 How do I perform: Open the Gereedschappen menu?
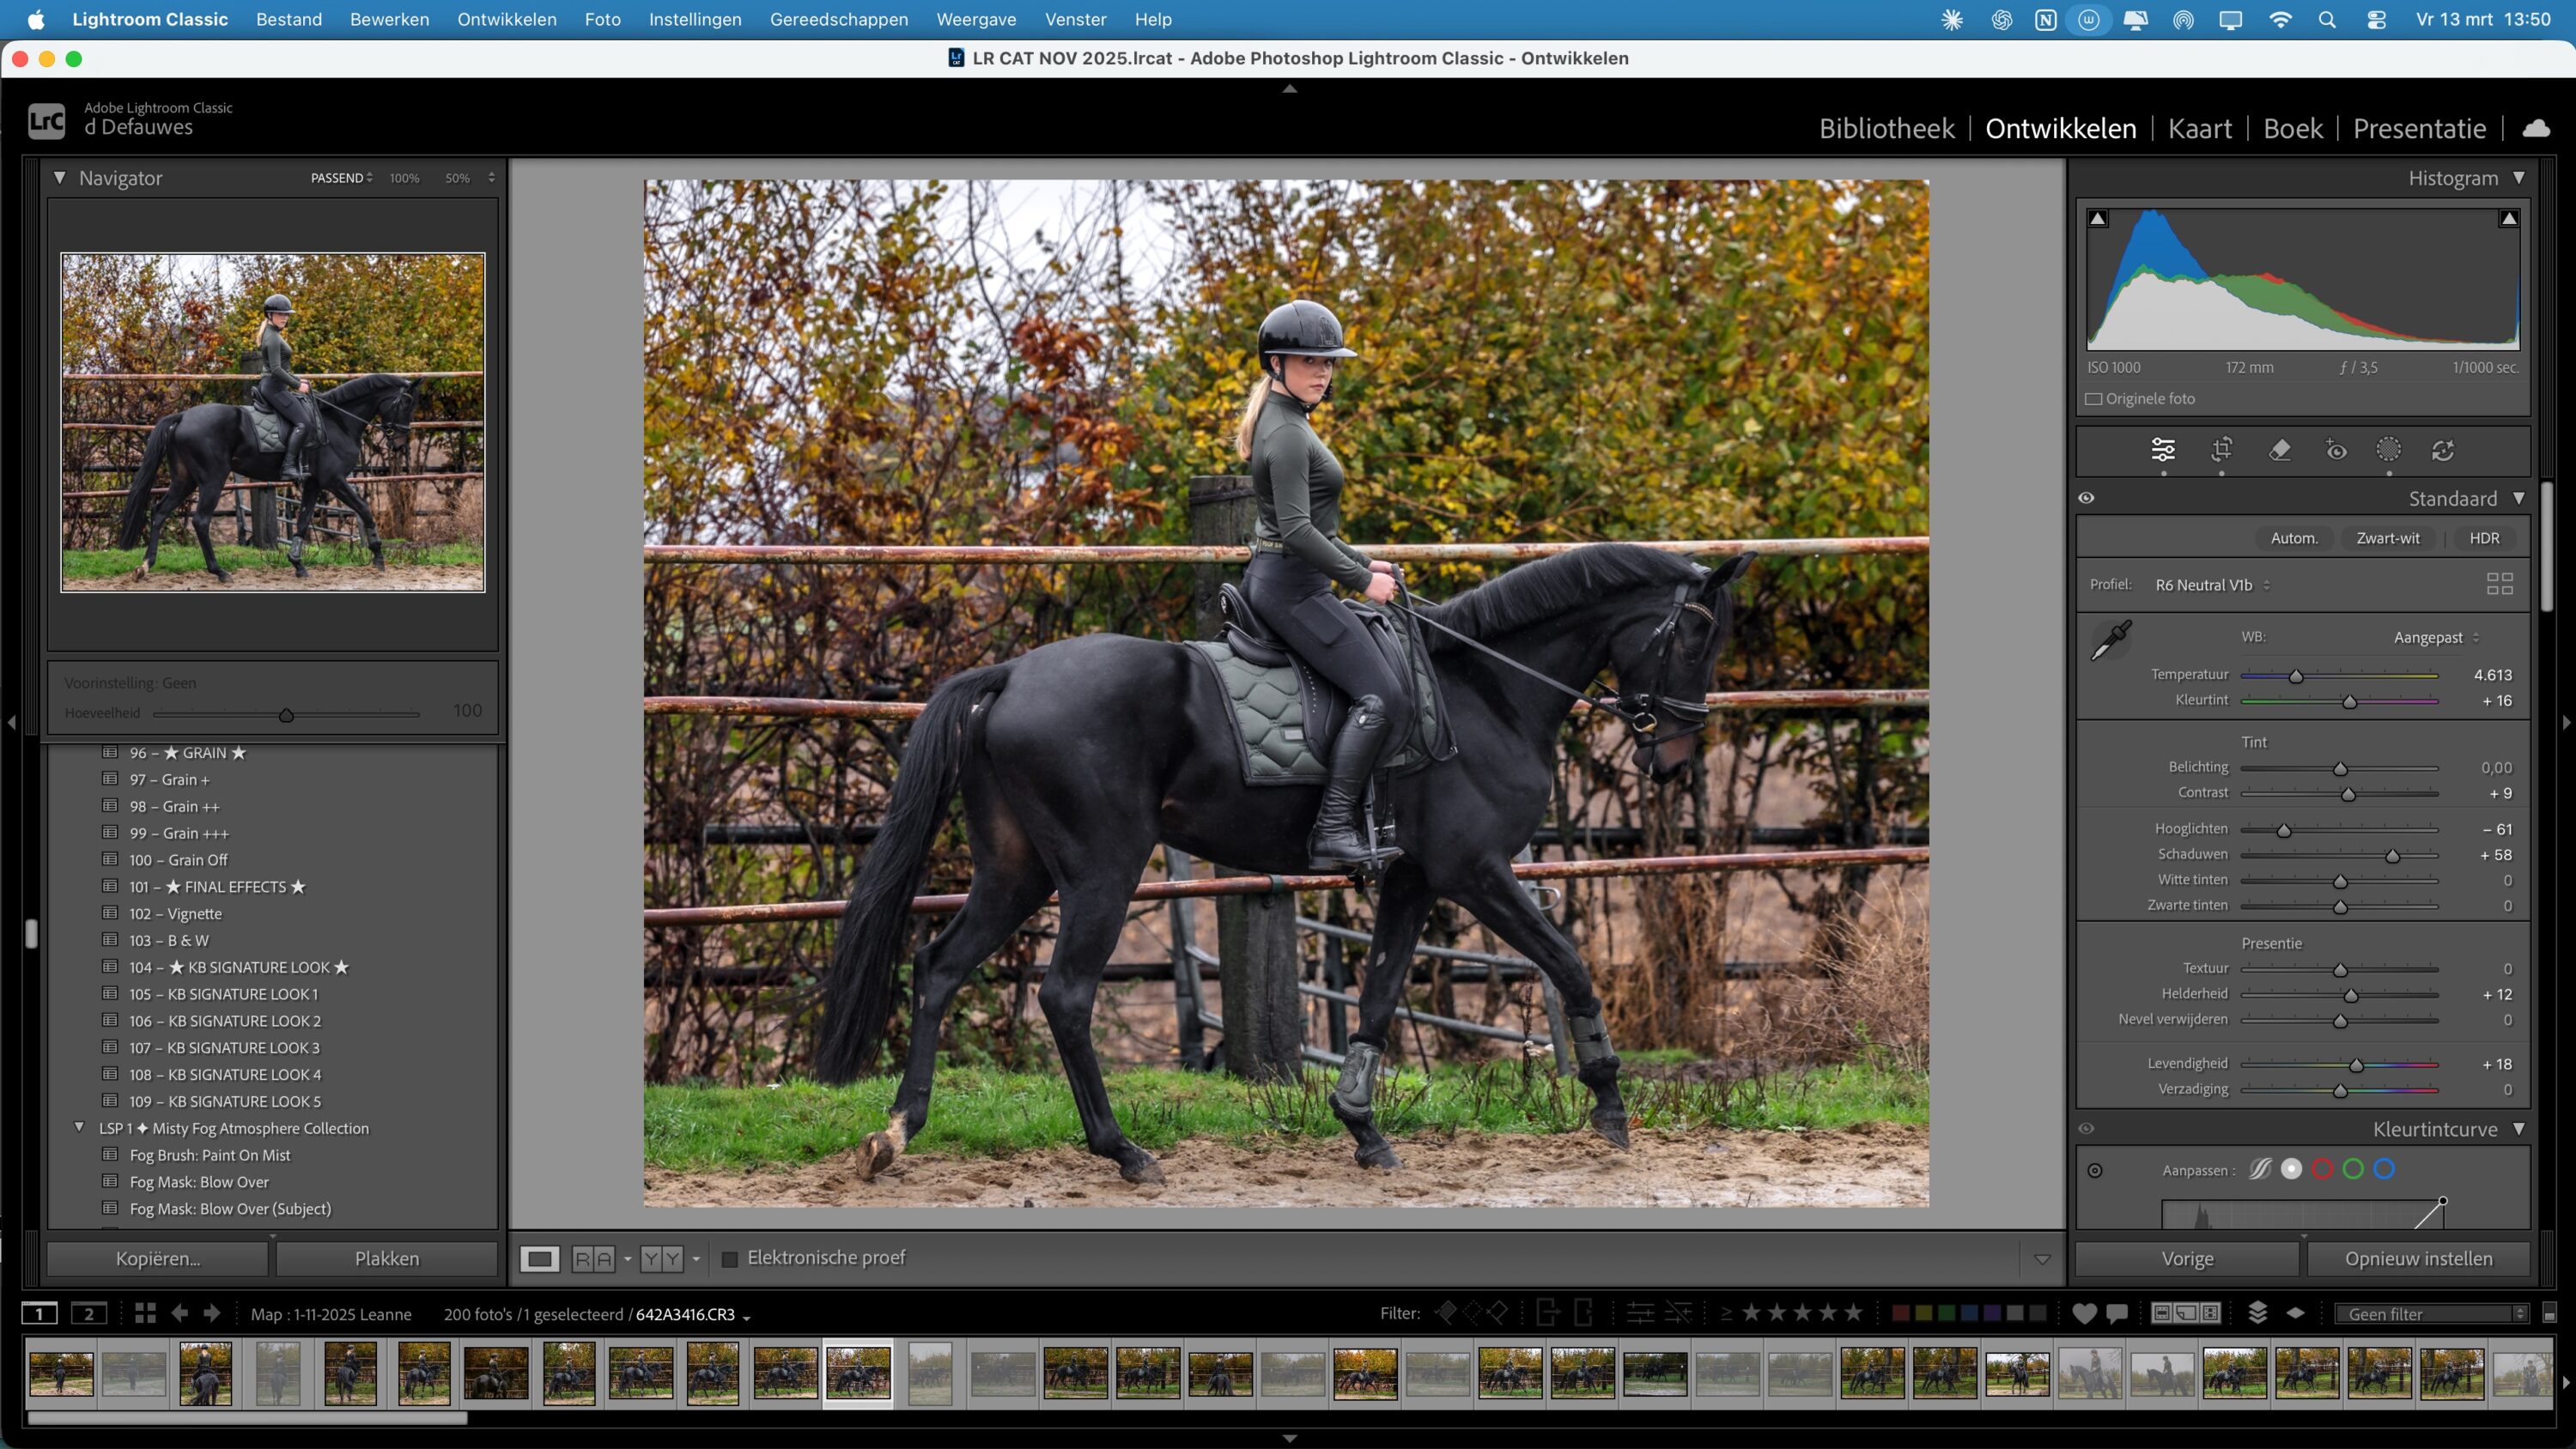pos(839,19)
